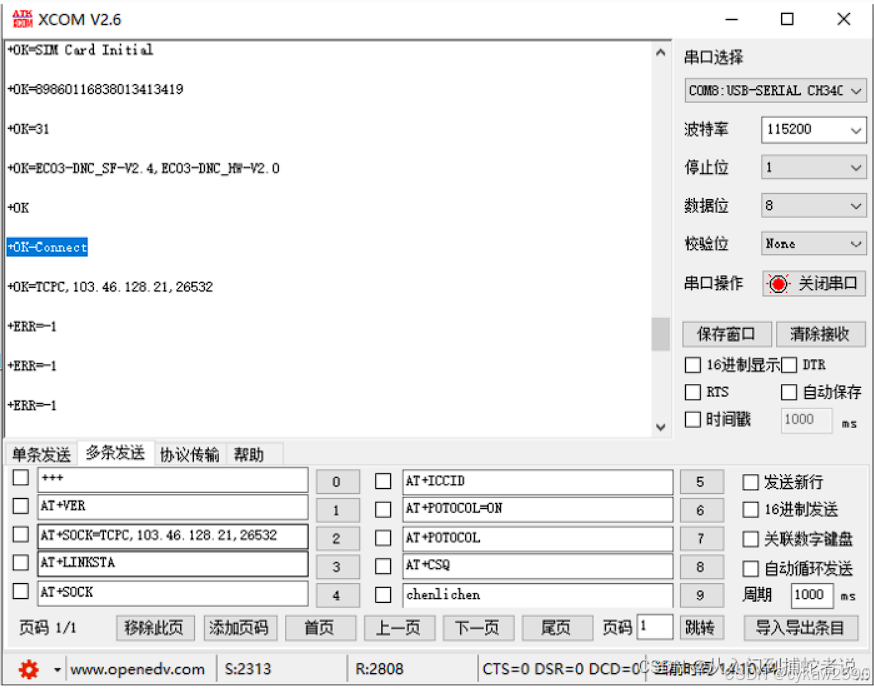This screenshot has width=874, height=689.
Task: Open the settings gear at bottom left
Action: (x=28, y=668)
